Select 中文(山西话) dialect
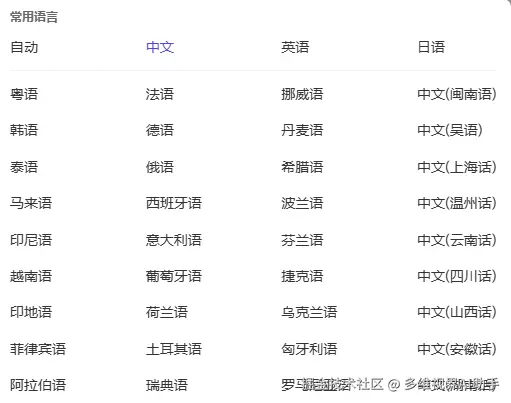Image resolution: width=511 pixels, height=403 pixels. 457,312
